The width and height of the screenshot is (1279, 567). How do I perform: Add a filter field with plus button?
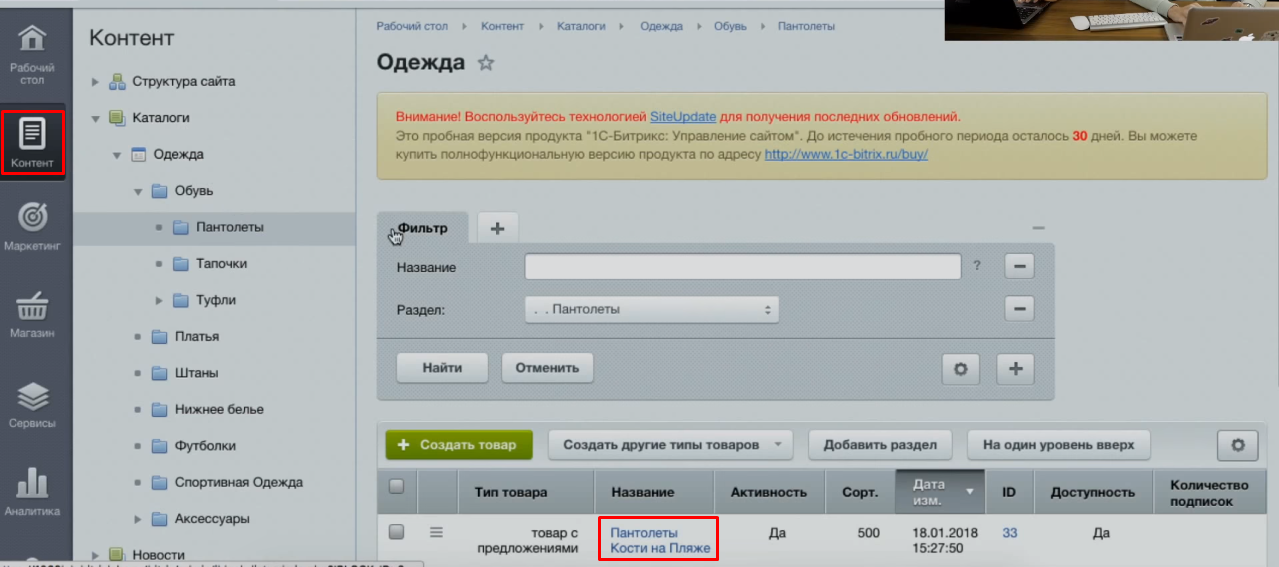(x=1015, y=368)
